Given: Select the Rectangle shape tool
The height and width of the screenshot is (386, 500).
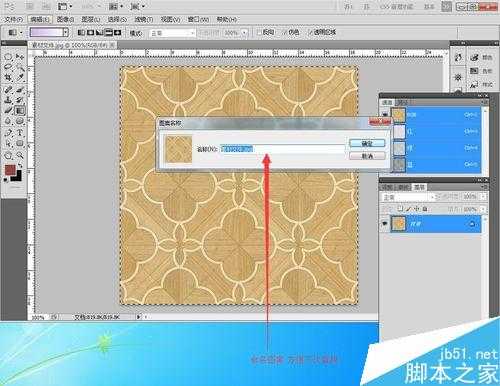Looking at the screenshot, I should (20, 143).
